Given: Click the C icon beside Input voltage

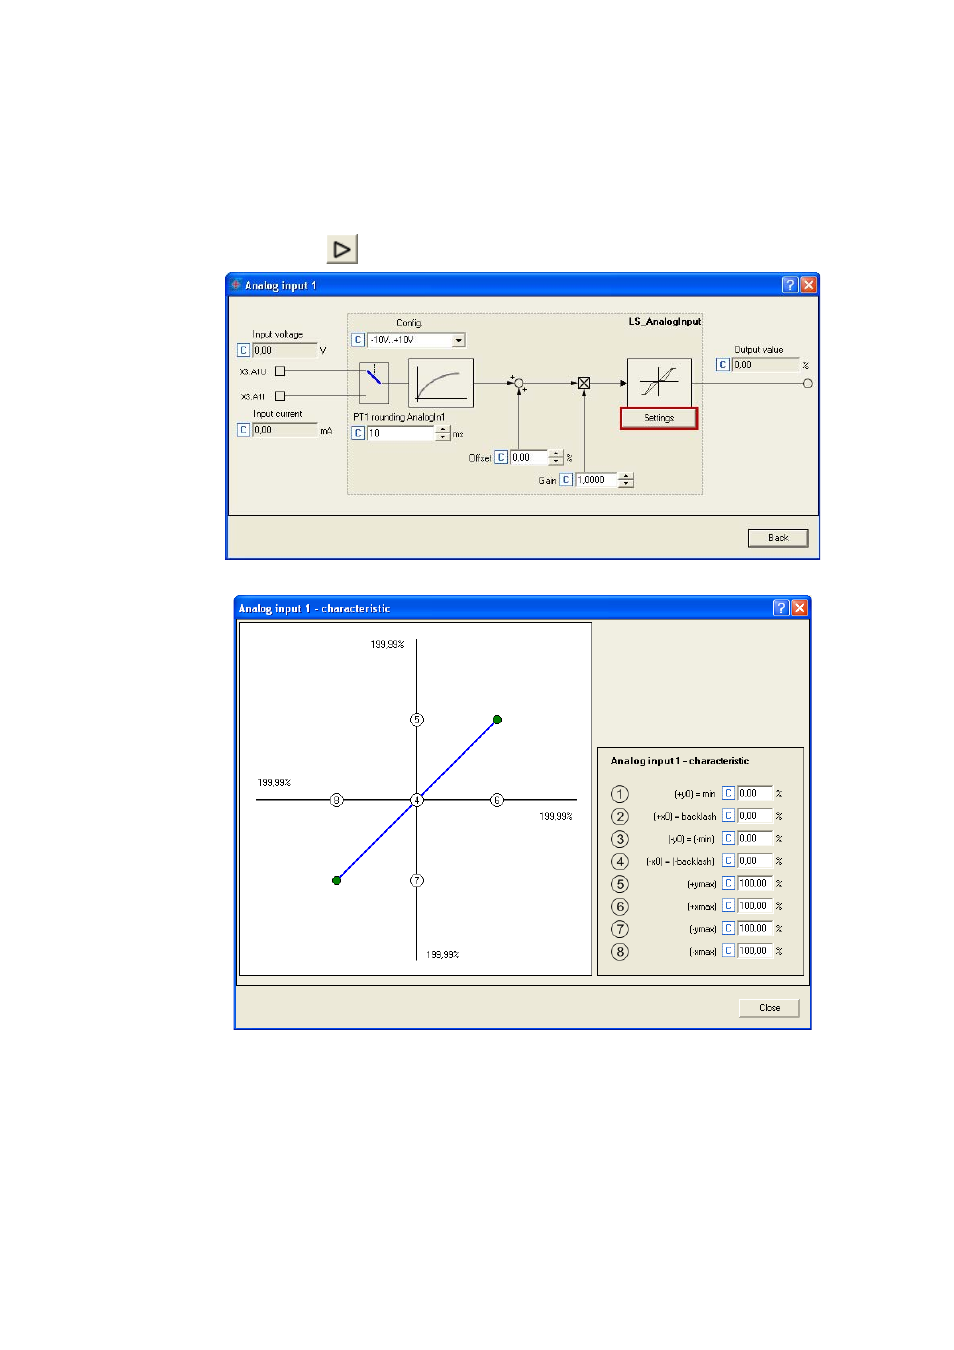Looking at the screenshot, I should tap(243, 350).
